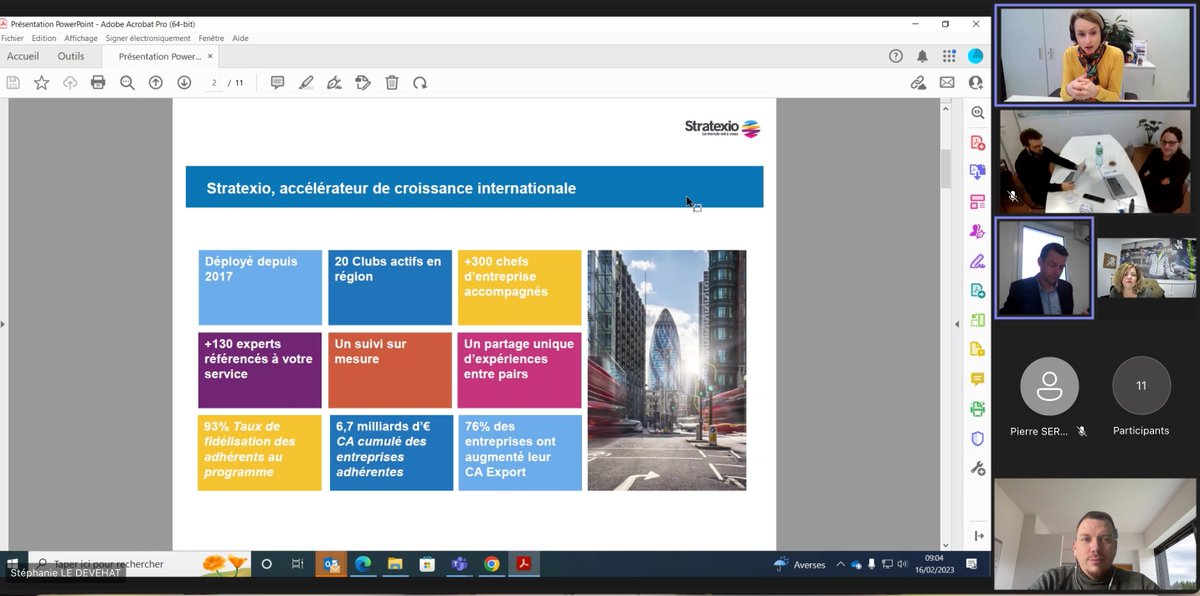Open the Fenêtre menu
1200x596 pixels.
pos(211,38)
